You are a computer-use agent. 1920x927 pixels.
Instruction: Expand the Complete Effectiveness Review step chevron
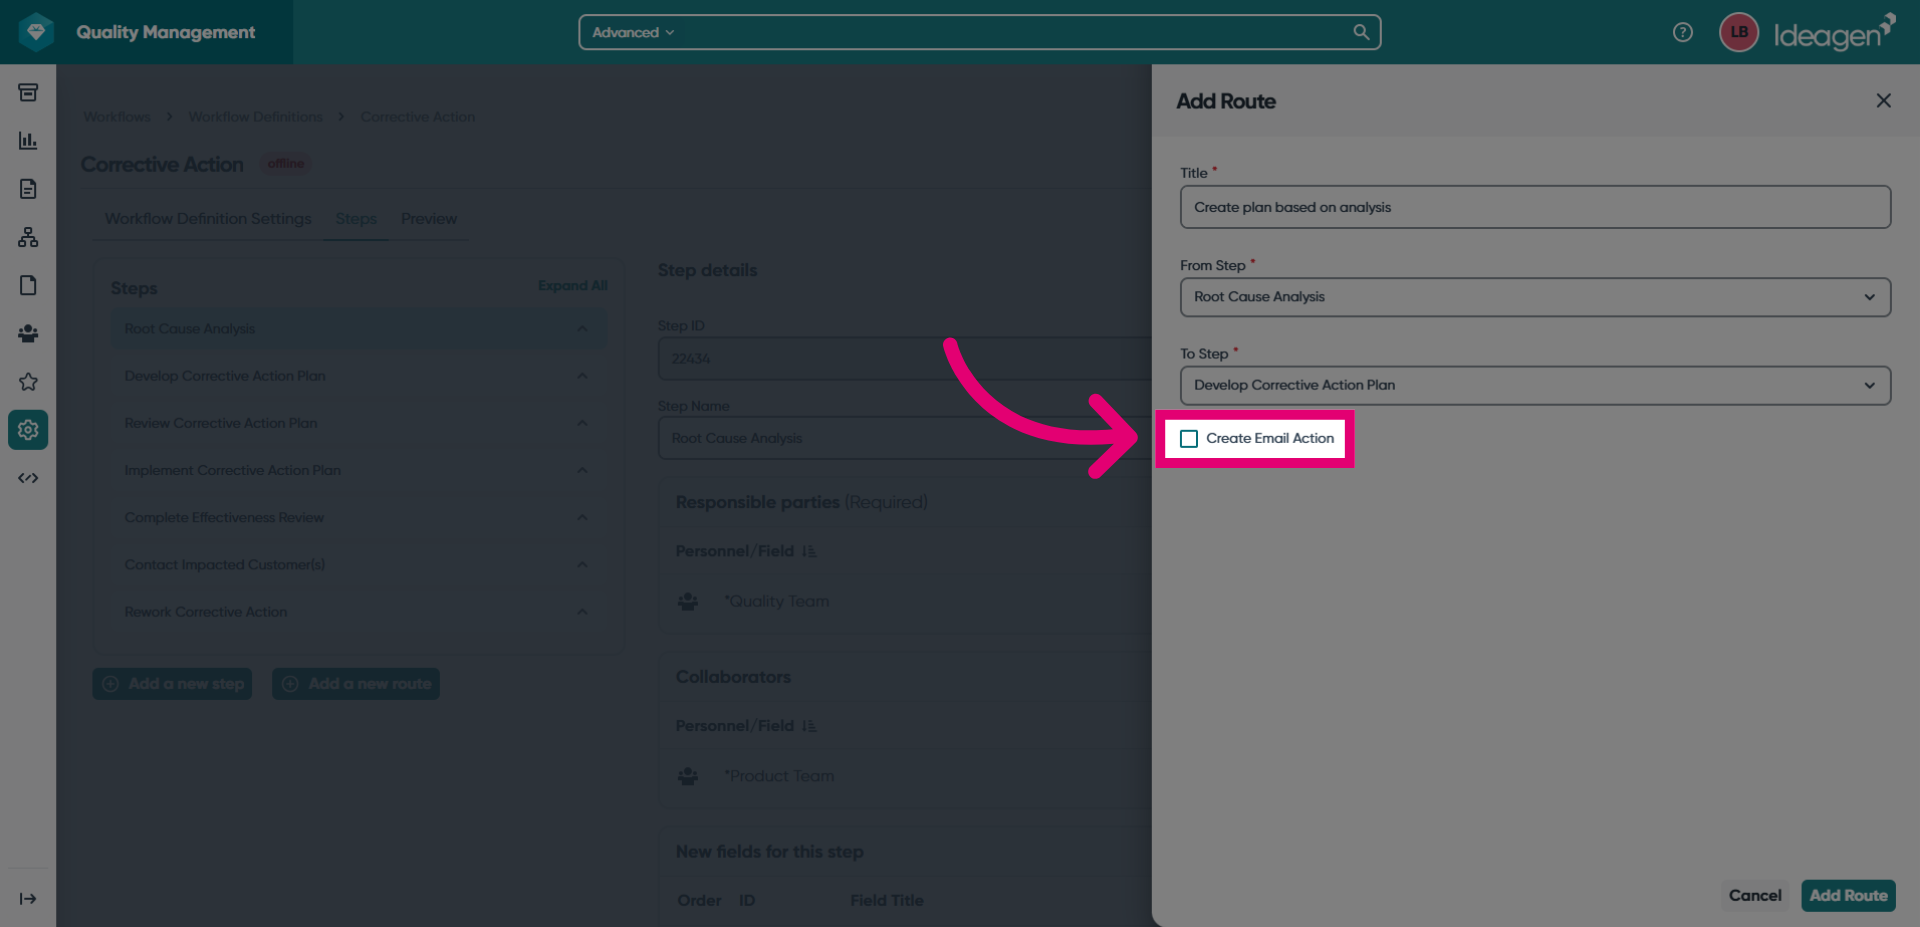tap(582, 517)
